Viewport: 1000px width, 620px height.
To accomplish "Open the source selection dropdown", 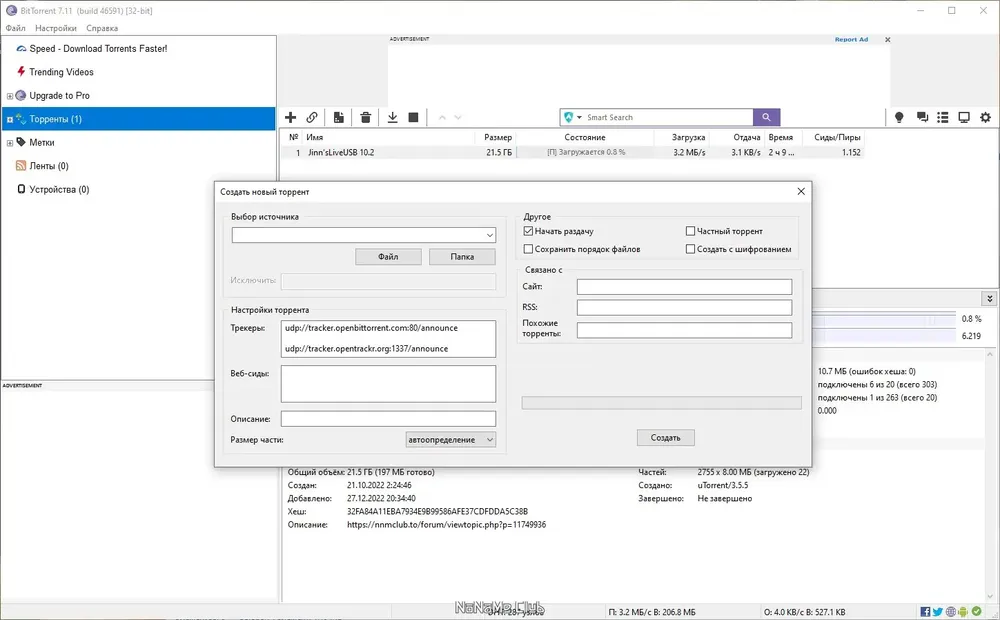I will (489, 235).
